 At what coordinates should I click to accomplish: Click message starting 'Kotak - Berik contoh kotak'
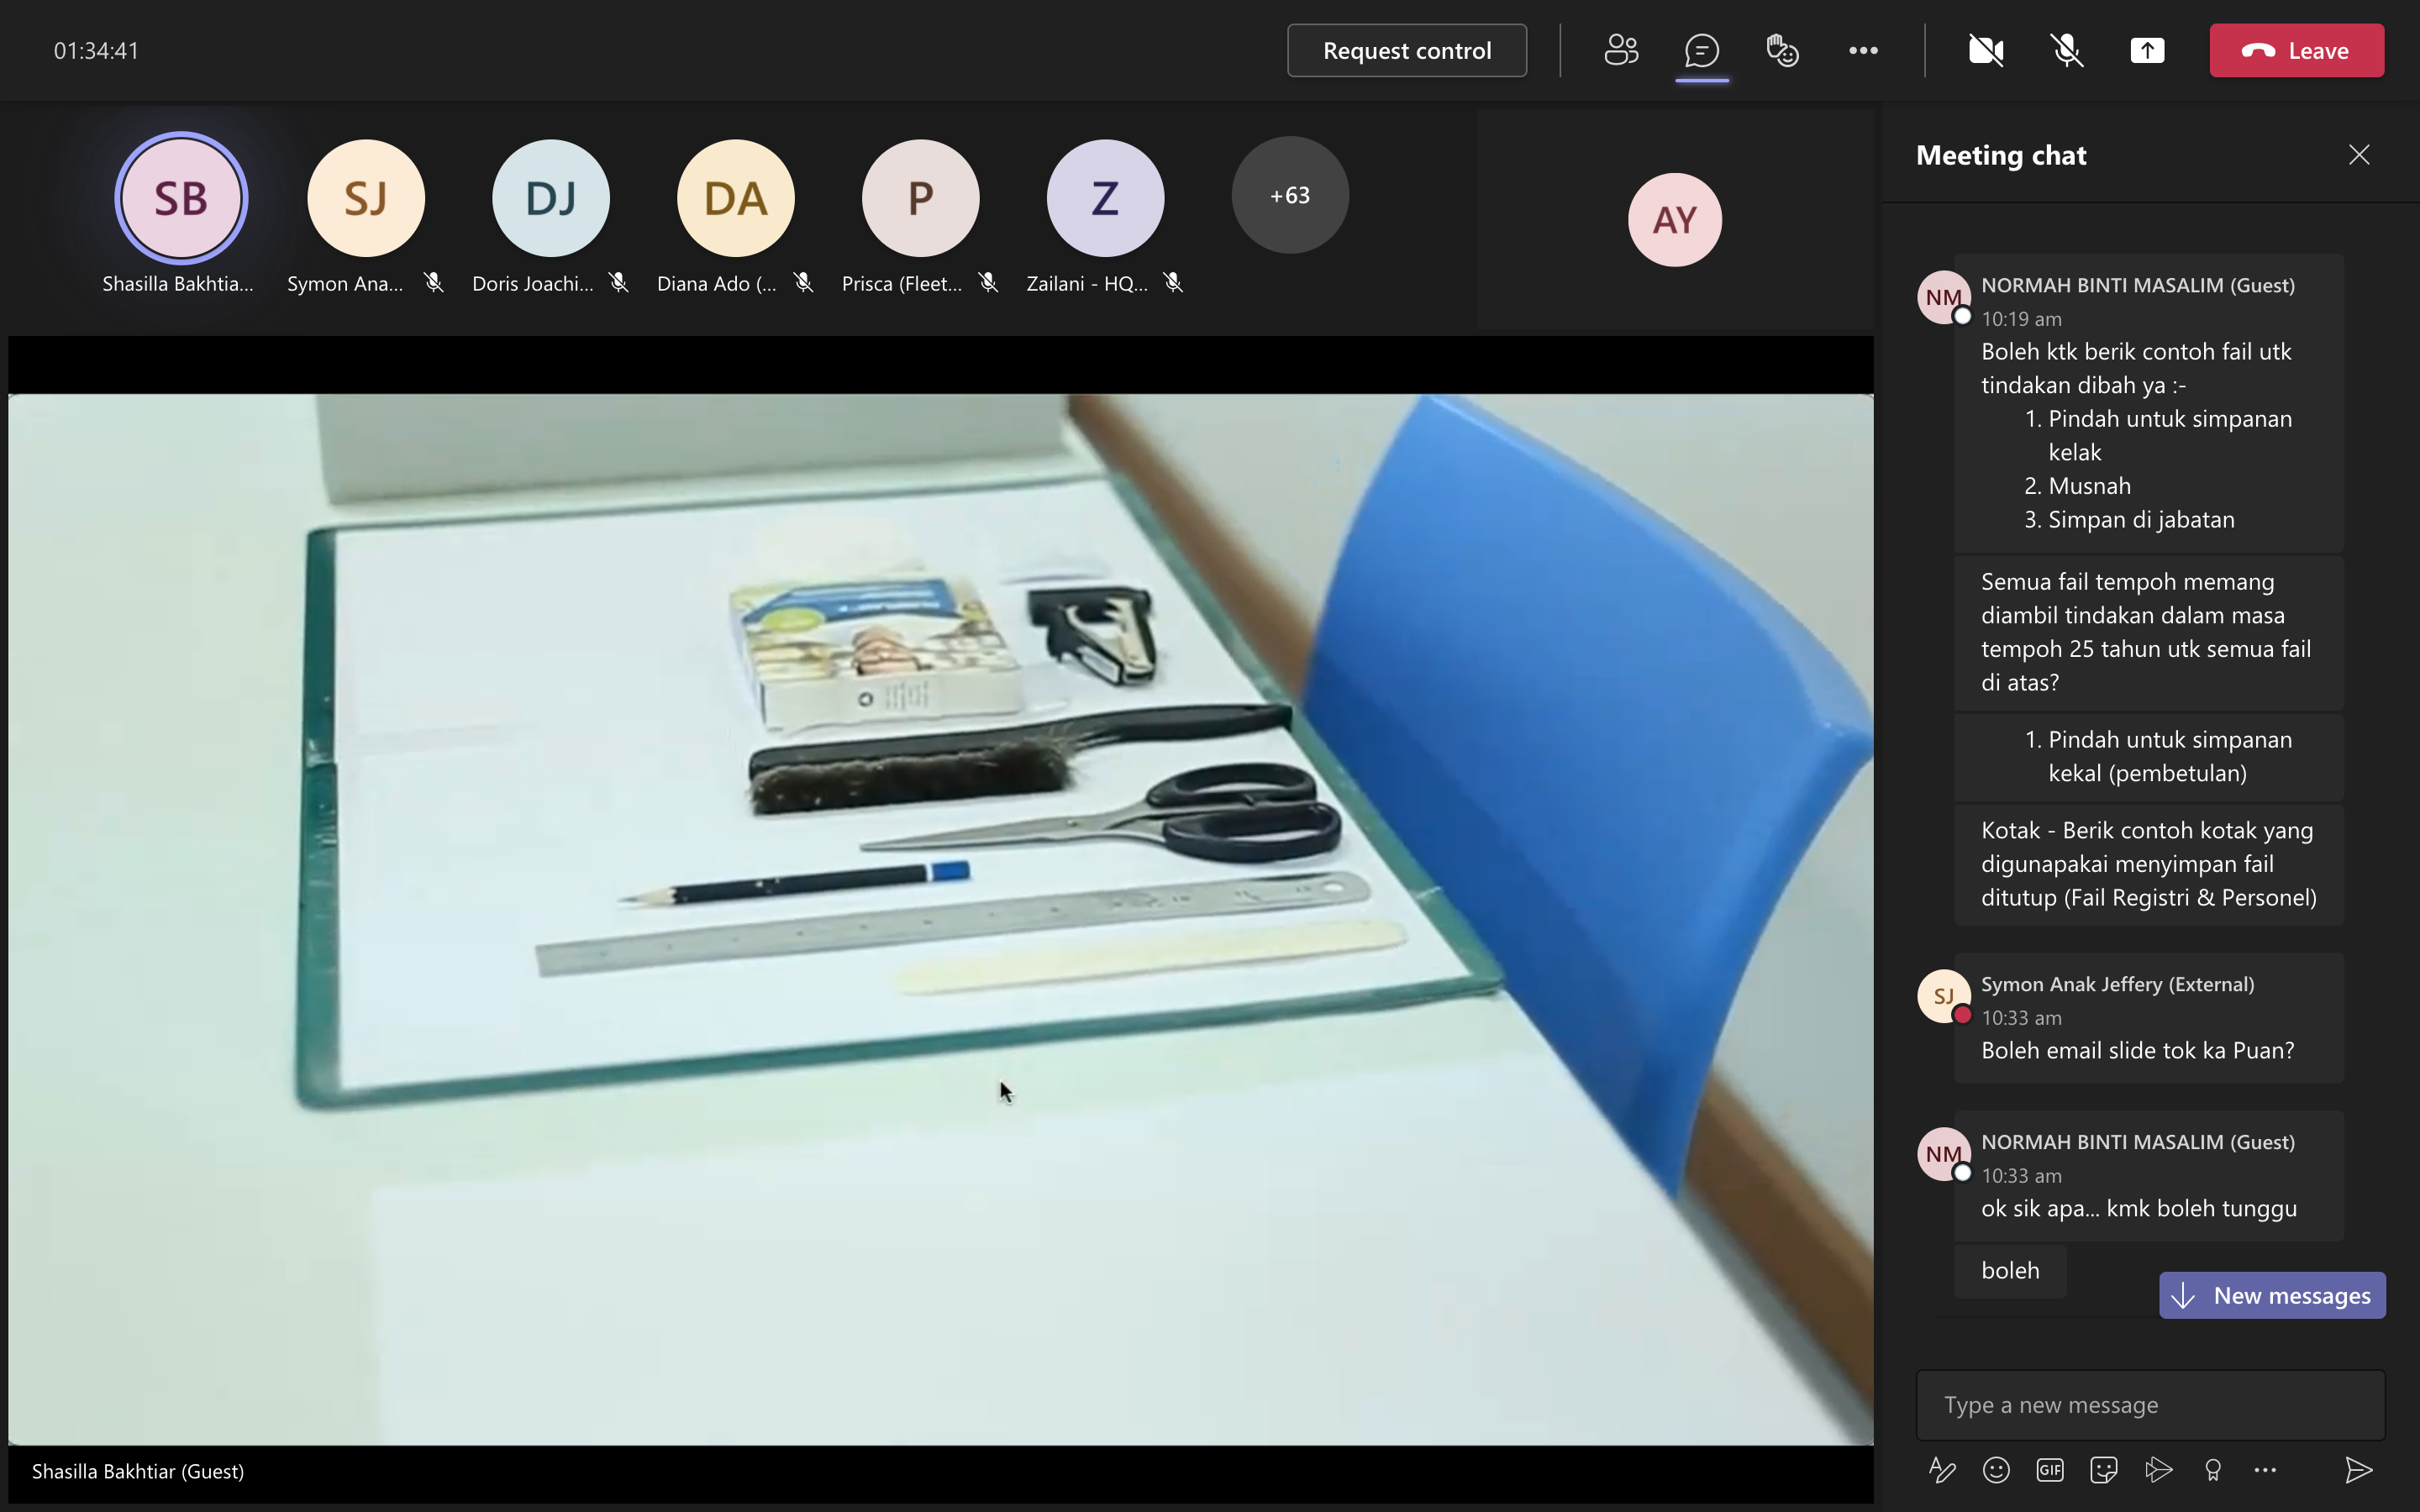[2149, 864]
